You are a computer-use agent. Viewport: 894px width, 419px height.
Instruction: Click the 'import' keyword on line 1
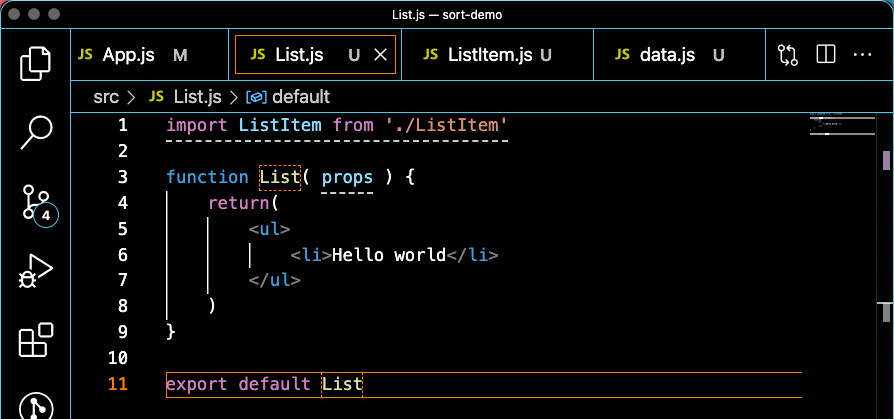click(197, 125)
